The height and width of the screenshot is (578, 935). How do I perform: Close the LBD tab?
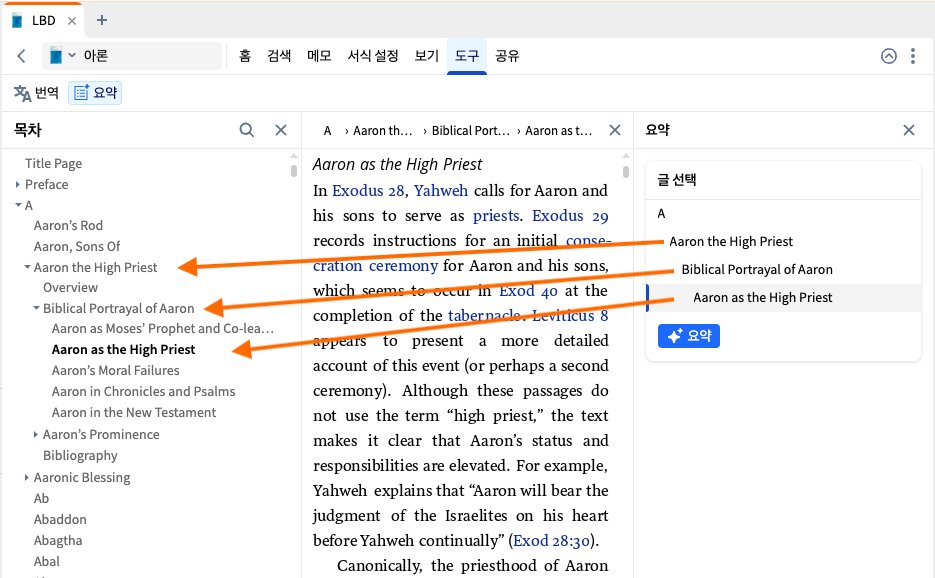coord(72,21)
